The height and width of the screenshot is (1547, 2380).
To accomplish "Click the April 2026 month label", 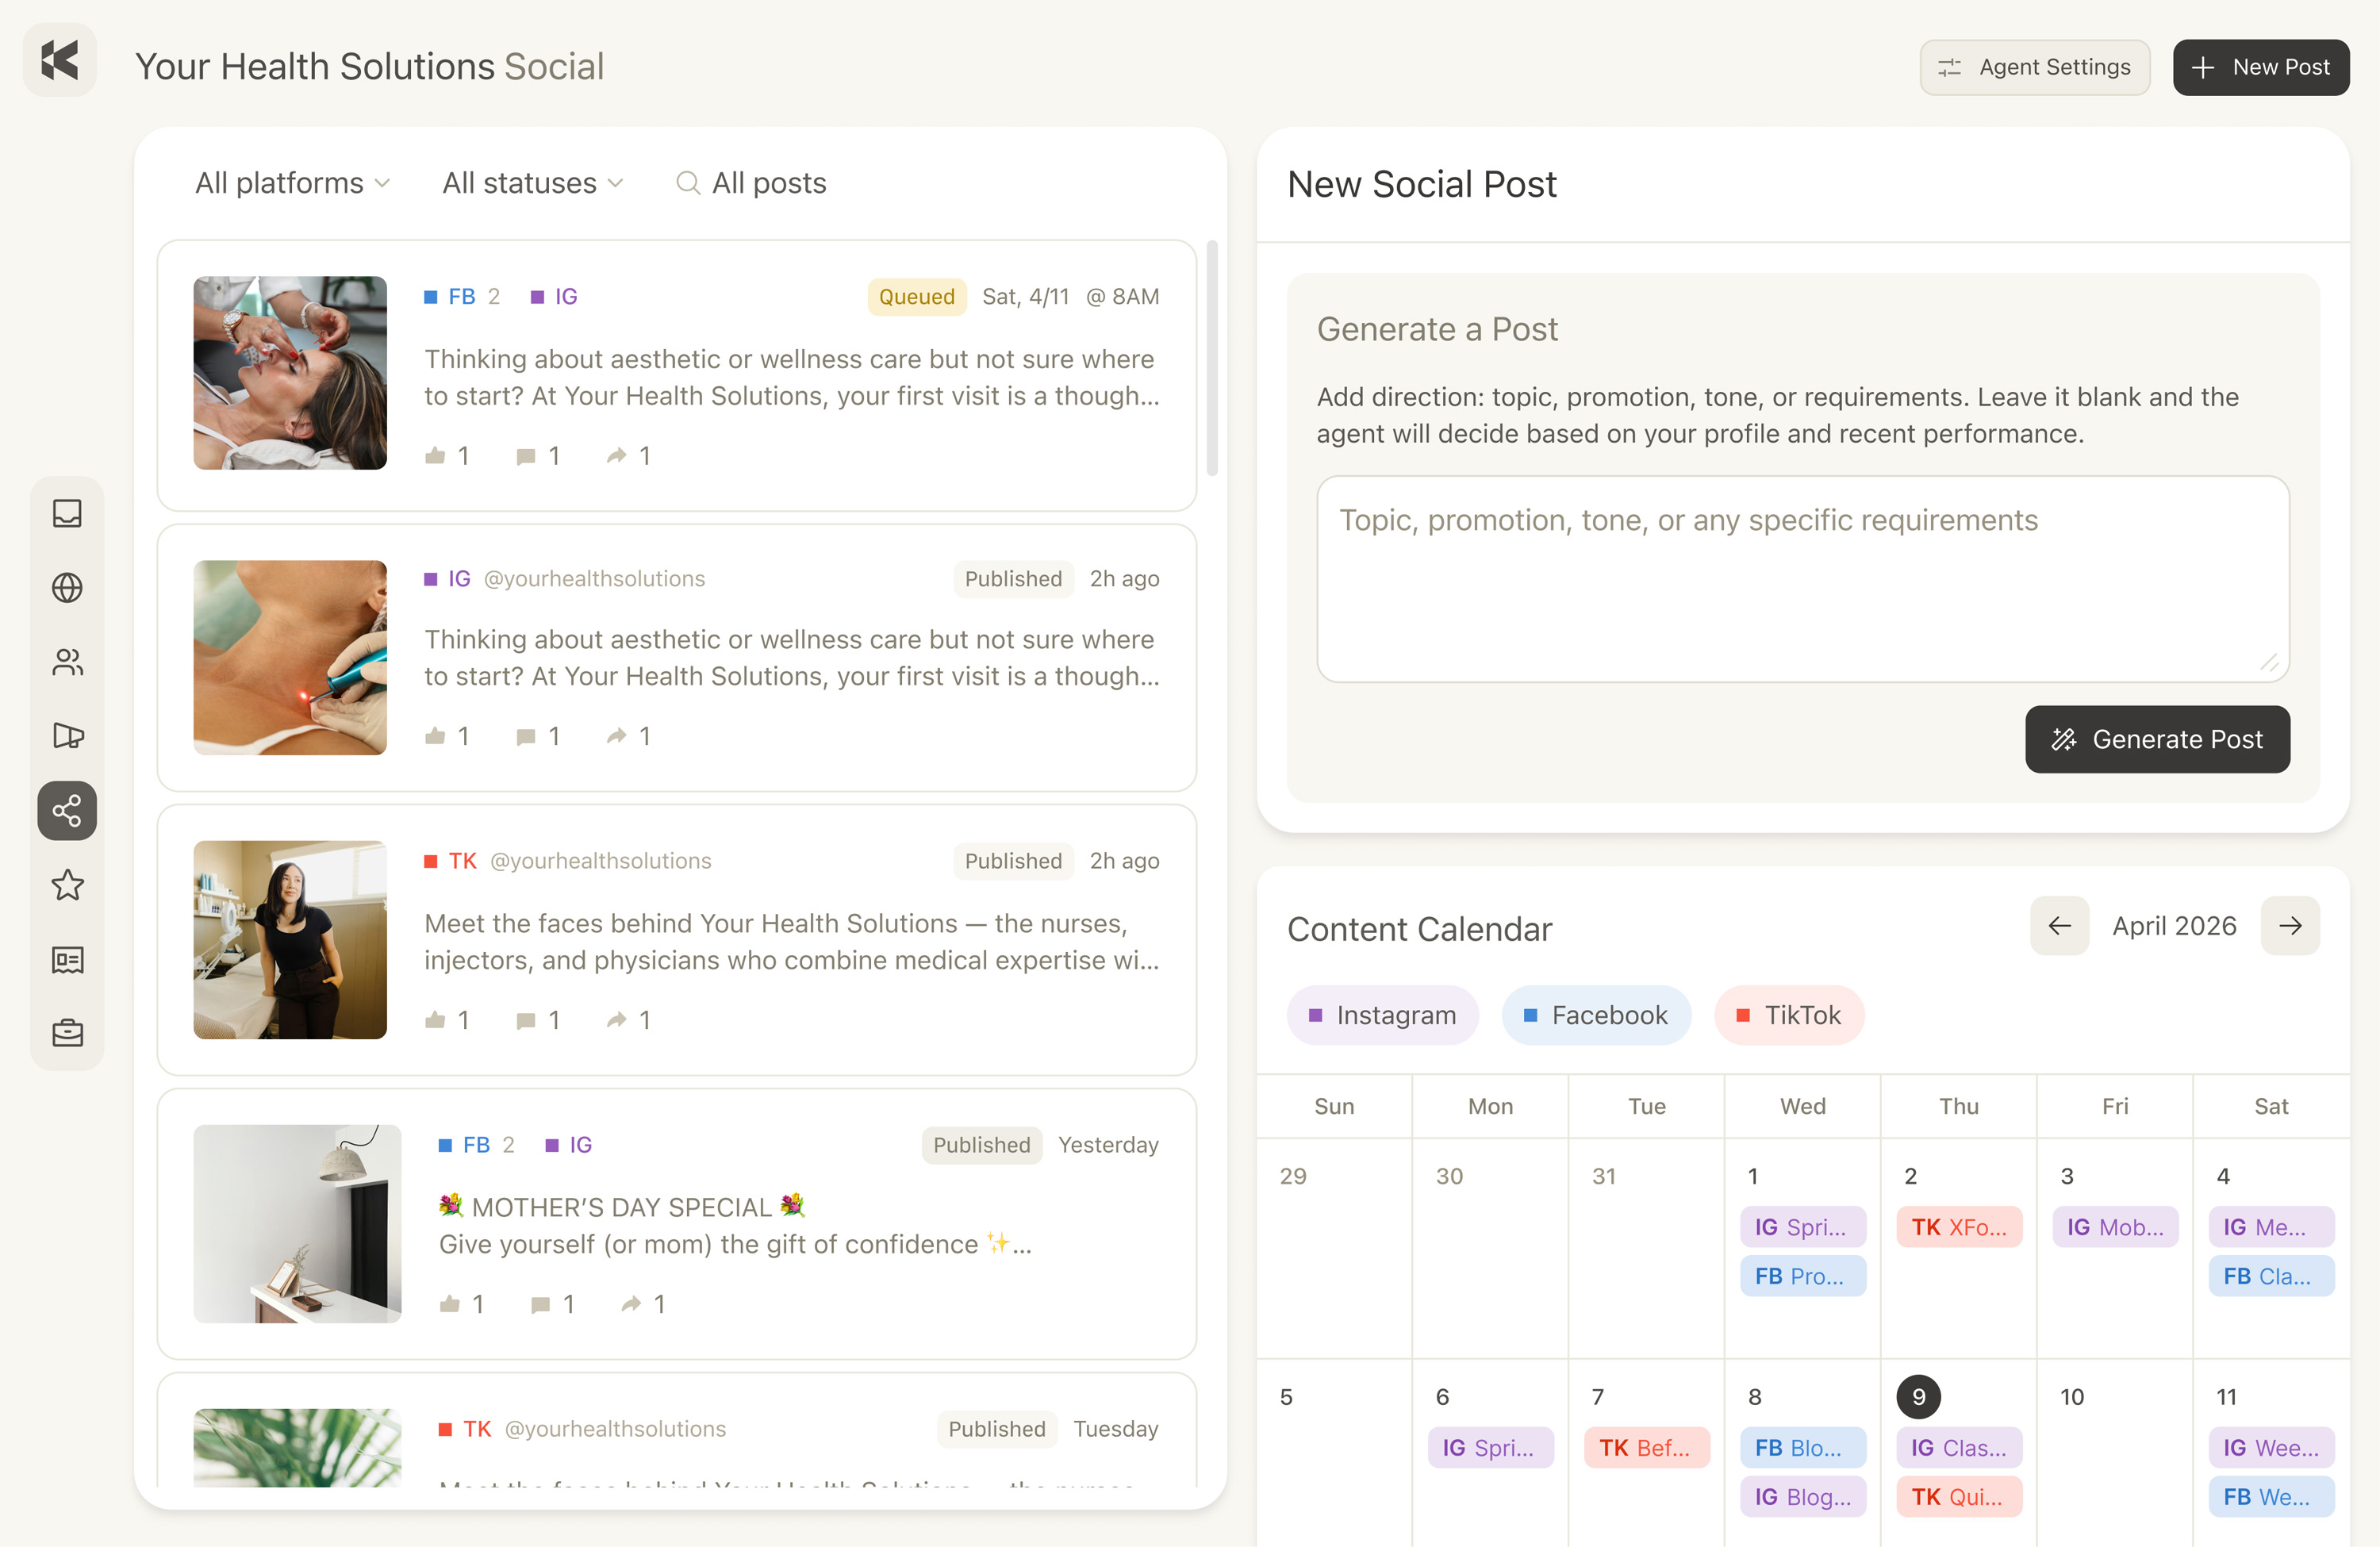I will pyautogui.click(x=2174, y=926).
